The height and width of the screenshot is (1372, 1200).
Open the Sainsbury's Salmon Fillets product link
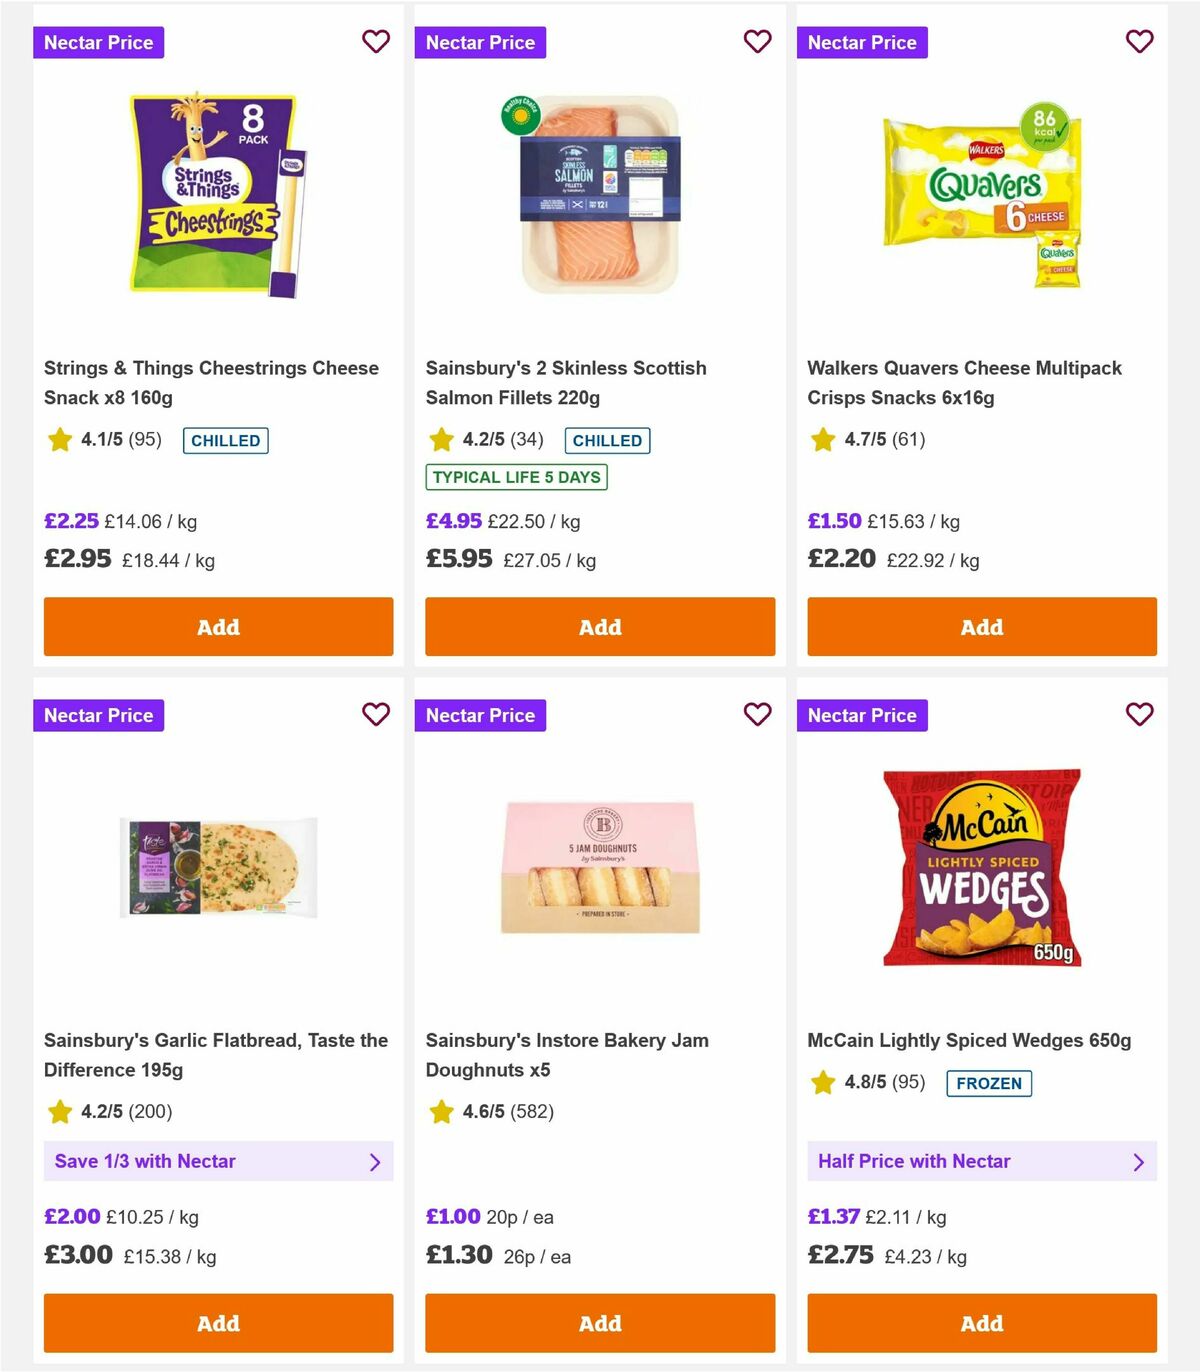566,382
